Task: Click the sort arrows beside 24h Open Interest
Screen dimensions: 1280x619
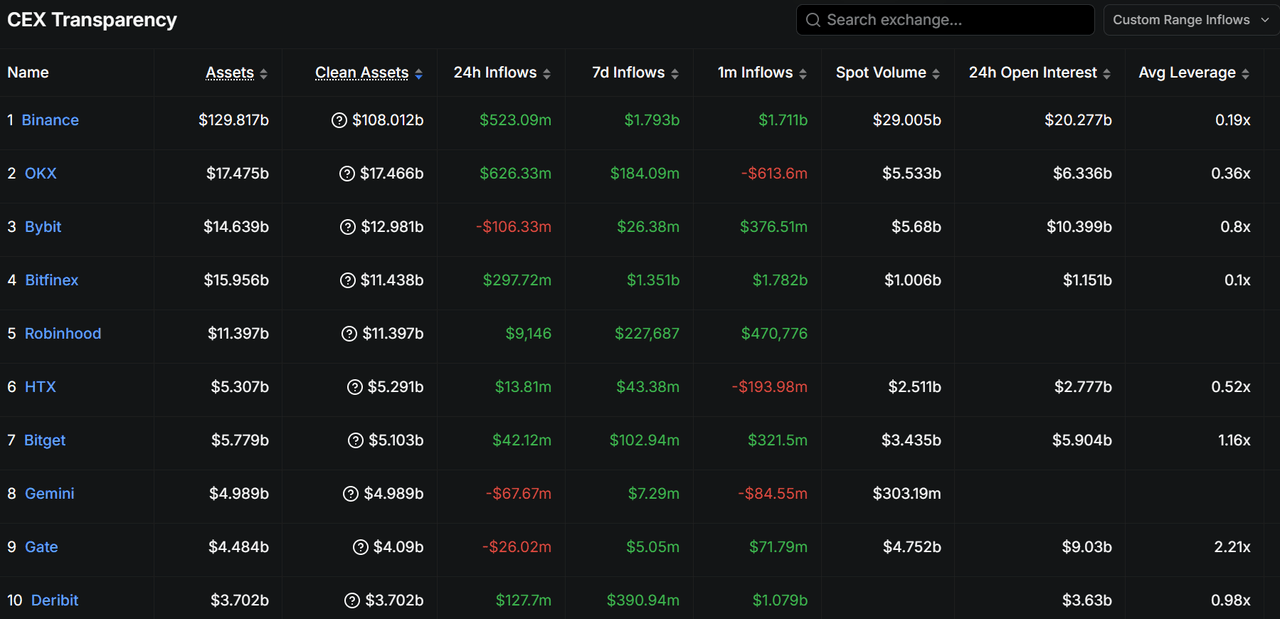Action: (x=1106, y=72)
